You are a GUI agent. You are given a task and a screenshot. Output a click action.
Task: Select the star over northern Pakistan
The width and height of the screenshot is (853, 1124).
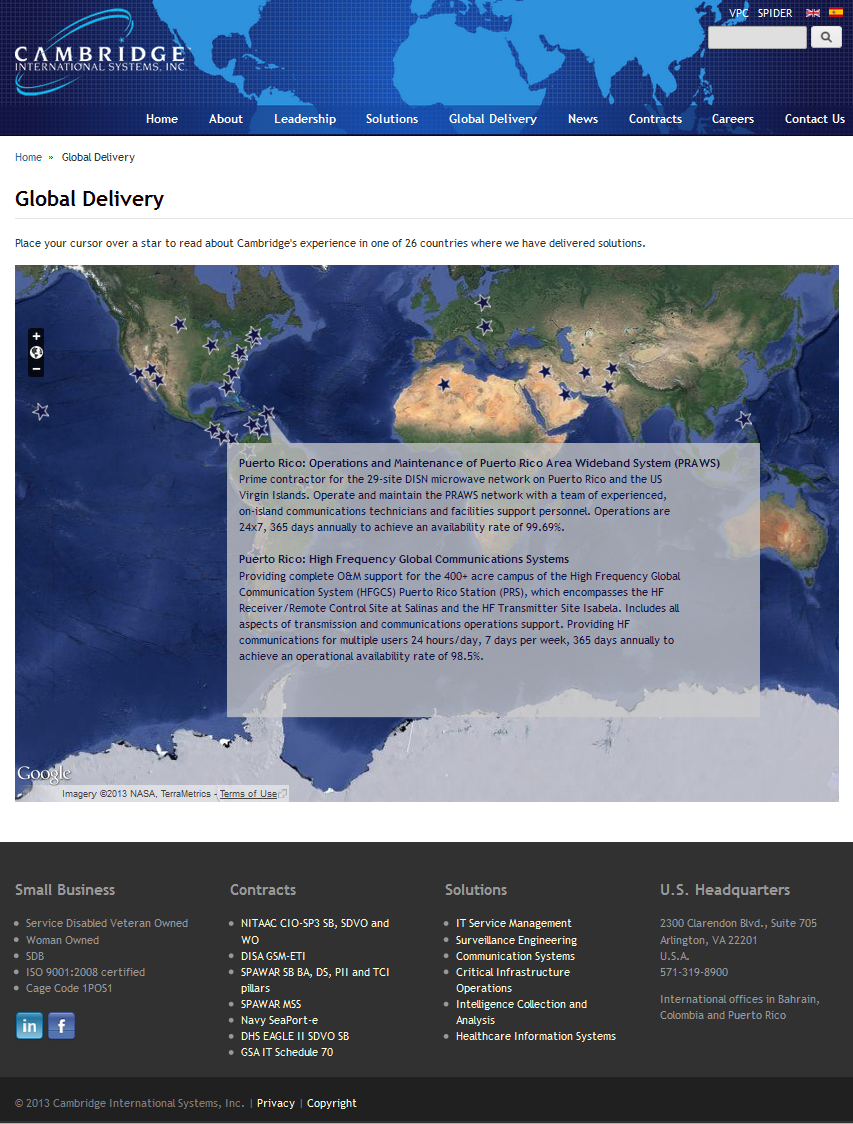[x=611, y=368]
